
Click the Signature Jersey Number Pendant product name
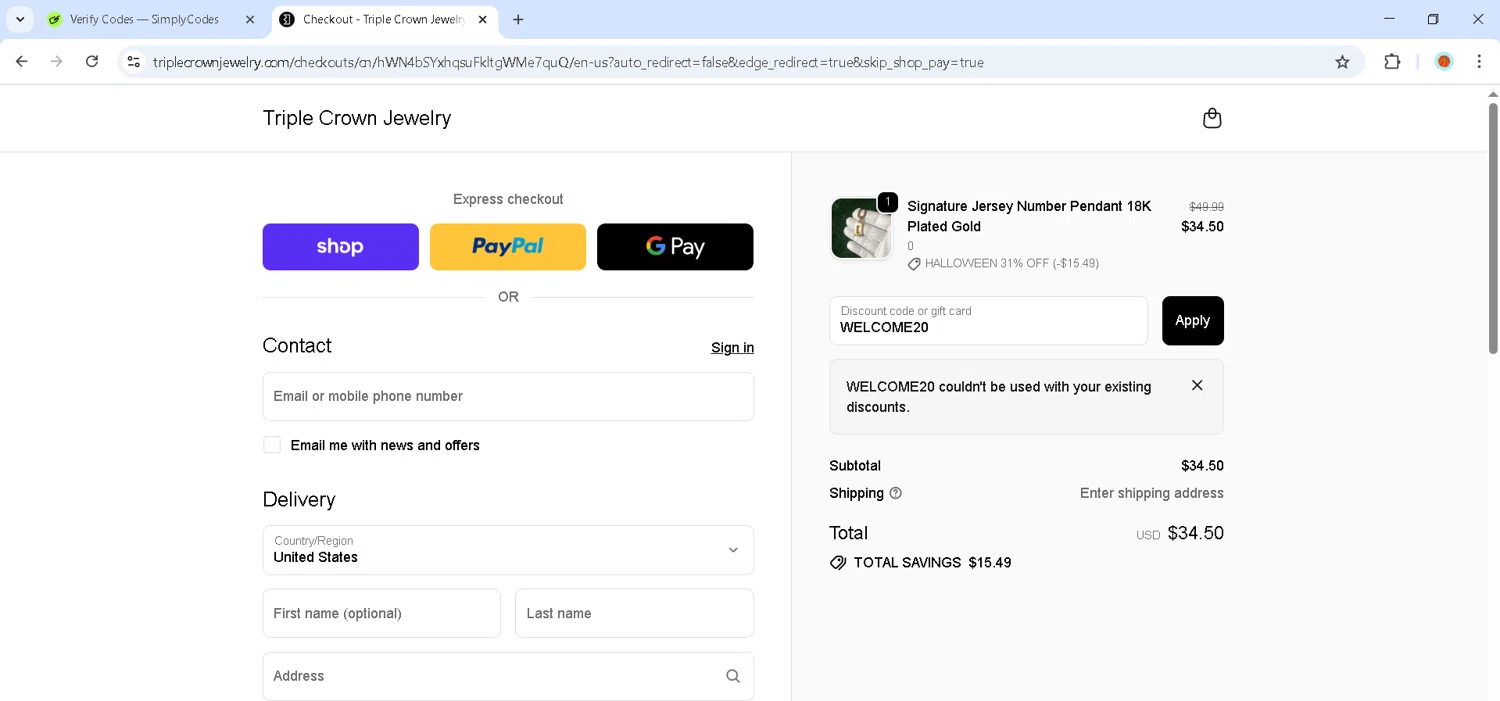click(1029, 216)
